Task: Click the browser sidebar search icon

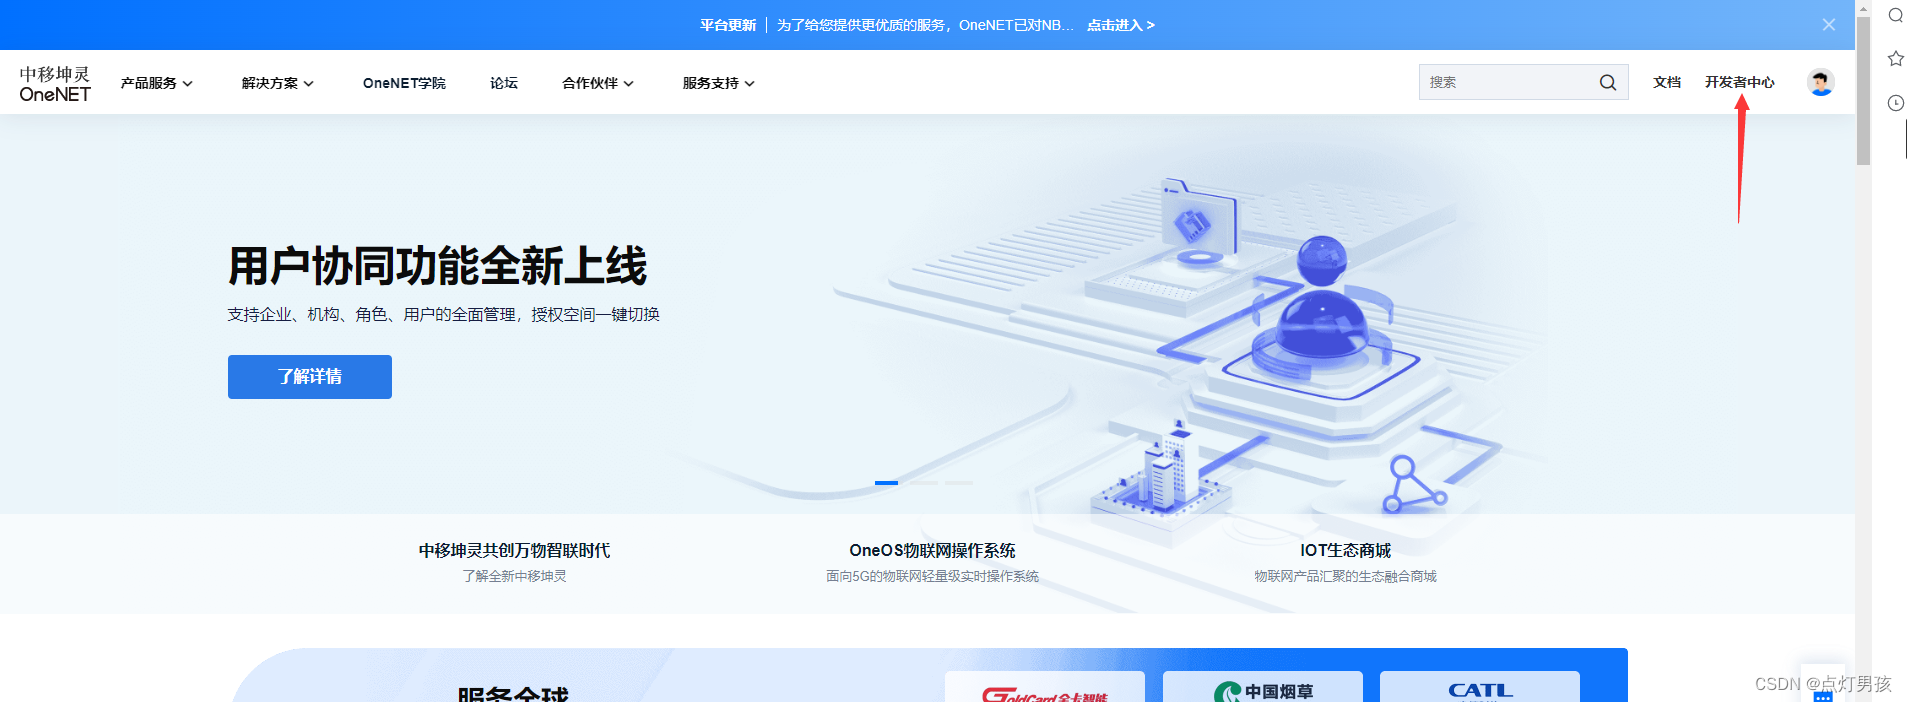Action: pos(1895,15)
